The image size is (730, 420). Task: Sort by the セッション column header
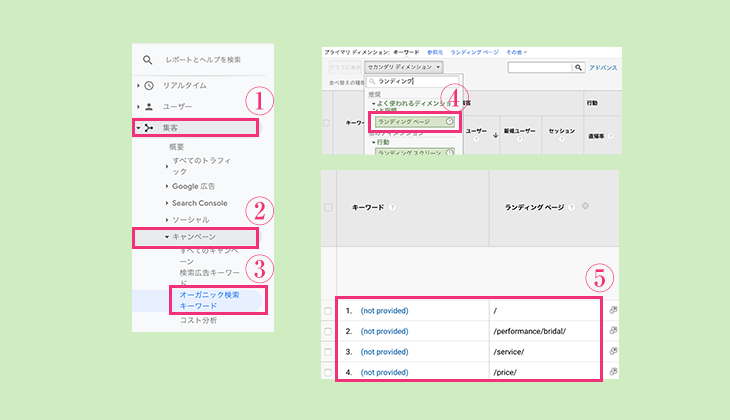(x=562, y=131)
